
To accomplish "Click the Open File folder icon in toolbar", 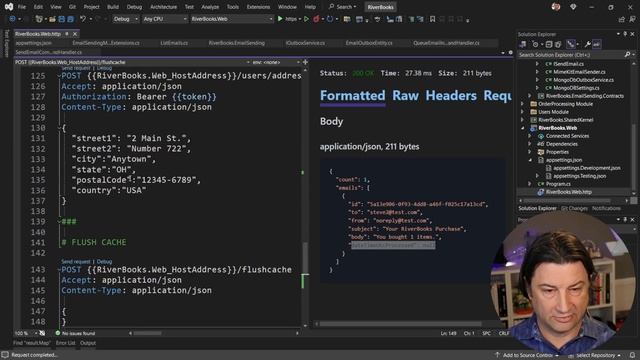I will [52, 19].
